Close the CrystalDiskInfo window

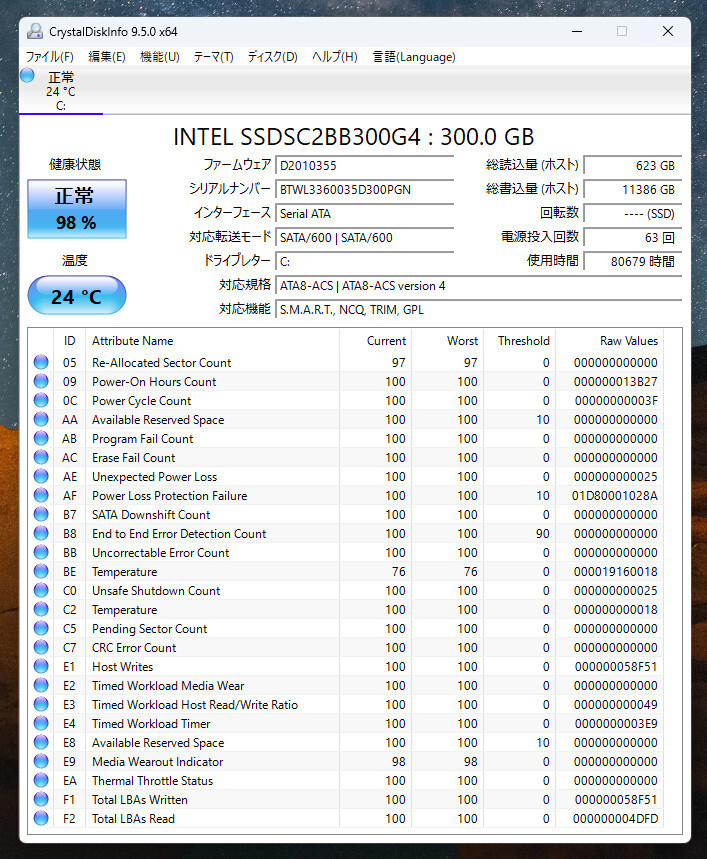[668, 31]
